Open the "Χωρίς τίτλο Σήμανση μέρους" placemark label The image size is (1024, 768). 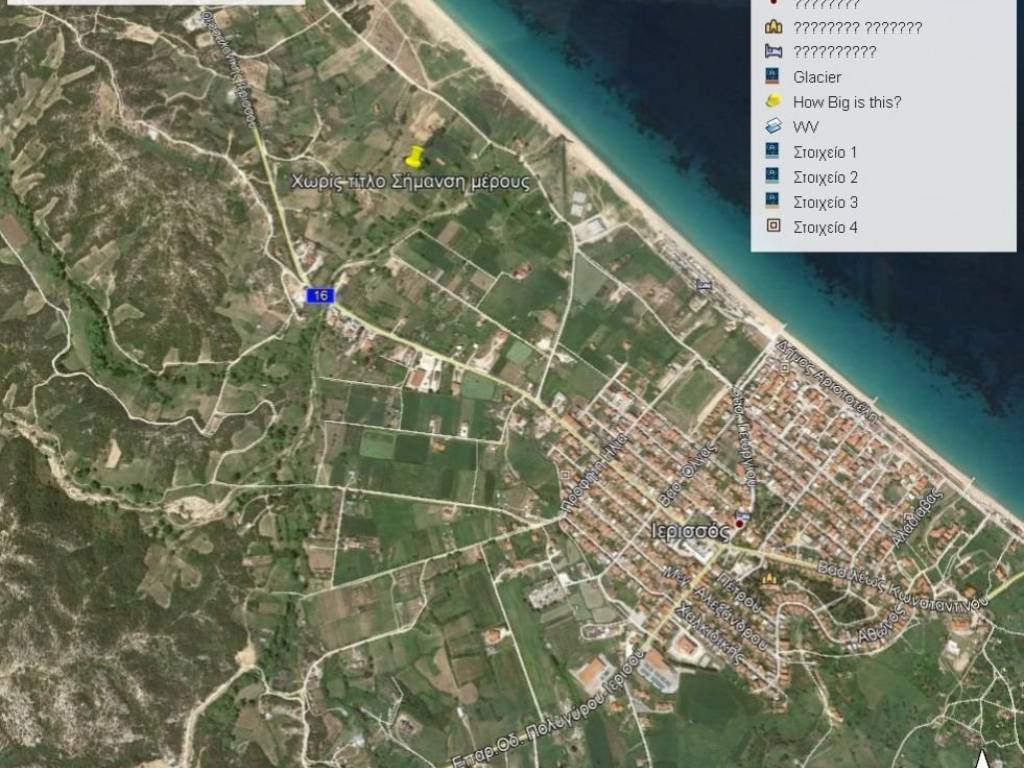click(410, 183)
